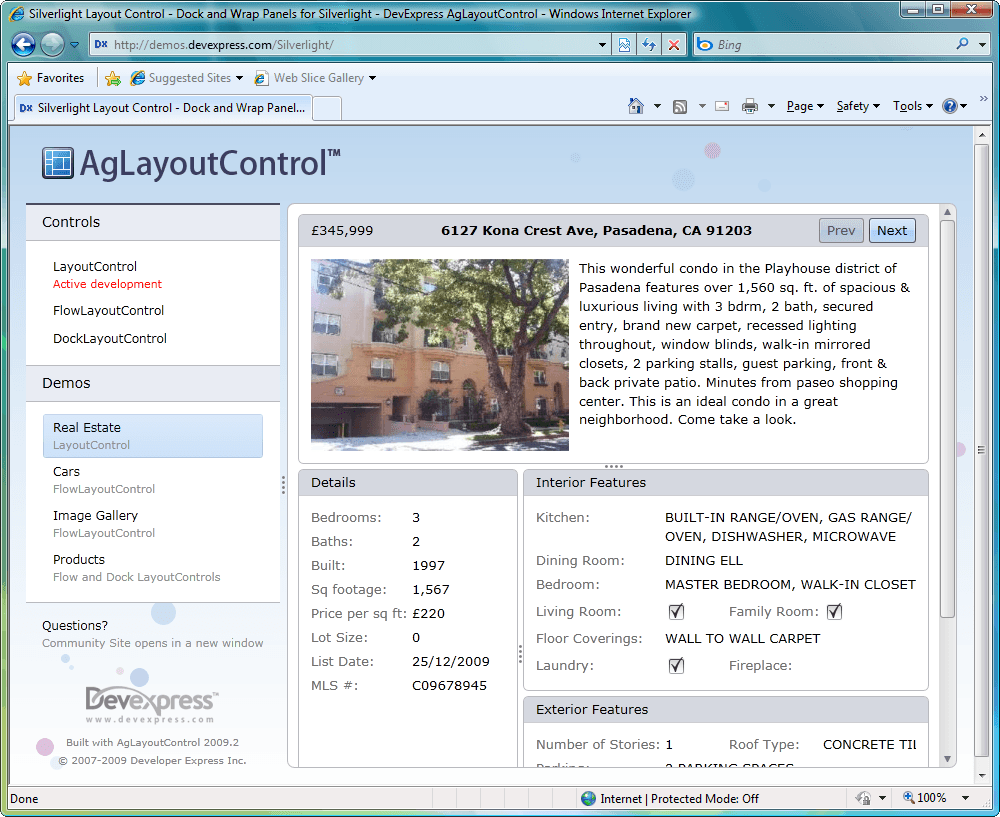
Task: Click the Read Mail icon
Action: tap(722, 106)
